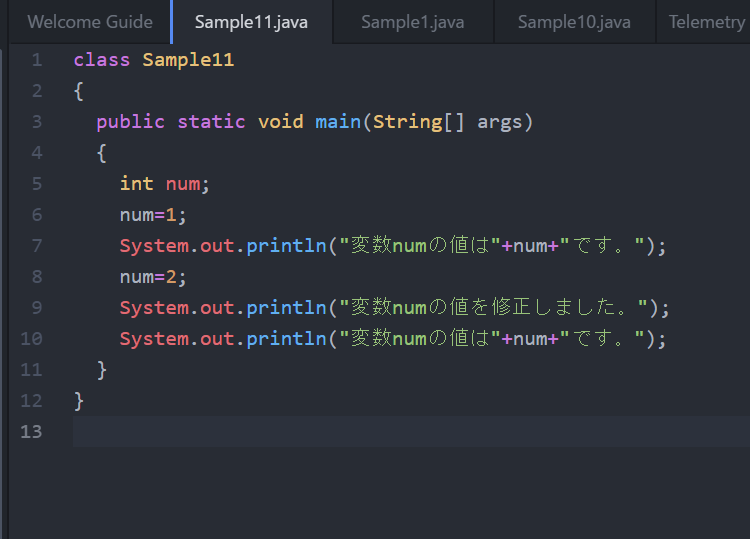Click line number 13 in the gutter
This screenshot has height=539, width=750.
pyautogui.click(x=32, y=432)
